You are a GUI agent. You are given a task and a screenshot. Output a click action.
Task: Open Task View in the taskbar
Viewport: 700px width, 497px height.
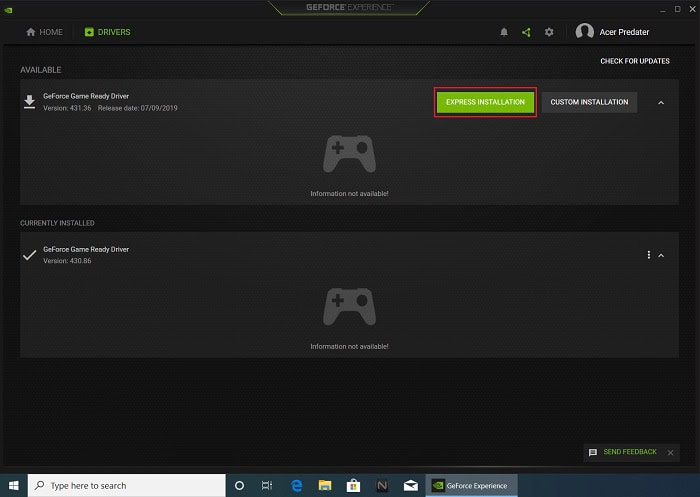click(267, 485)
